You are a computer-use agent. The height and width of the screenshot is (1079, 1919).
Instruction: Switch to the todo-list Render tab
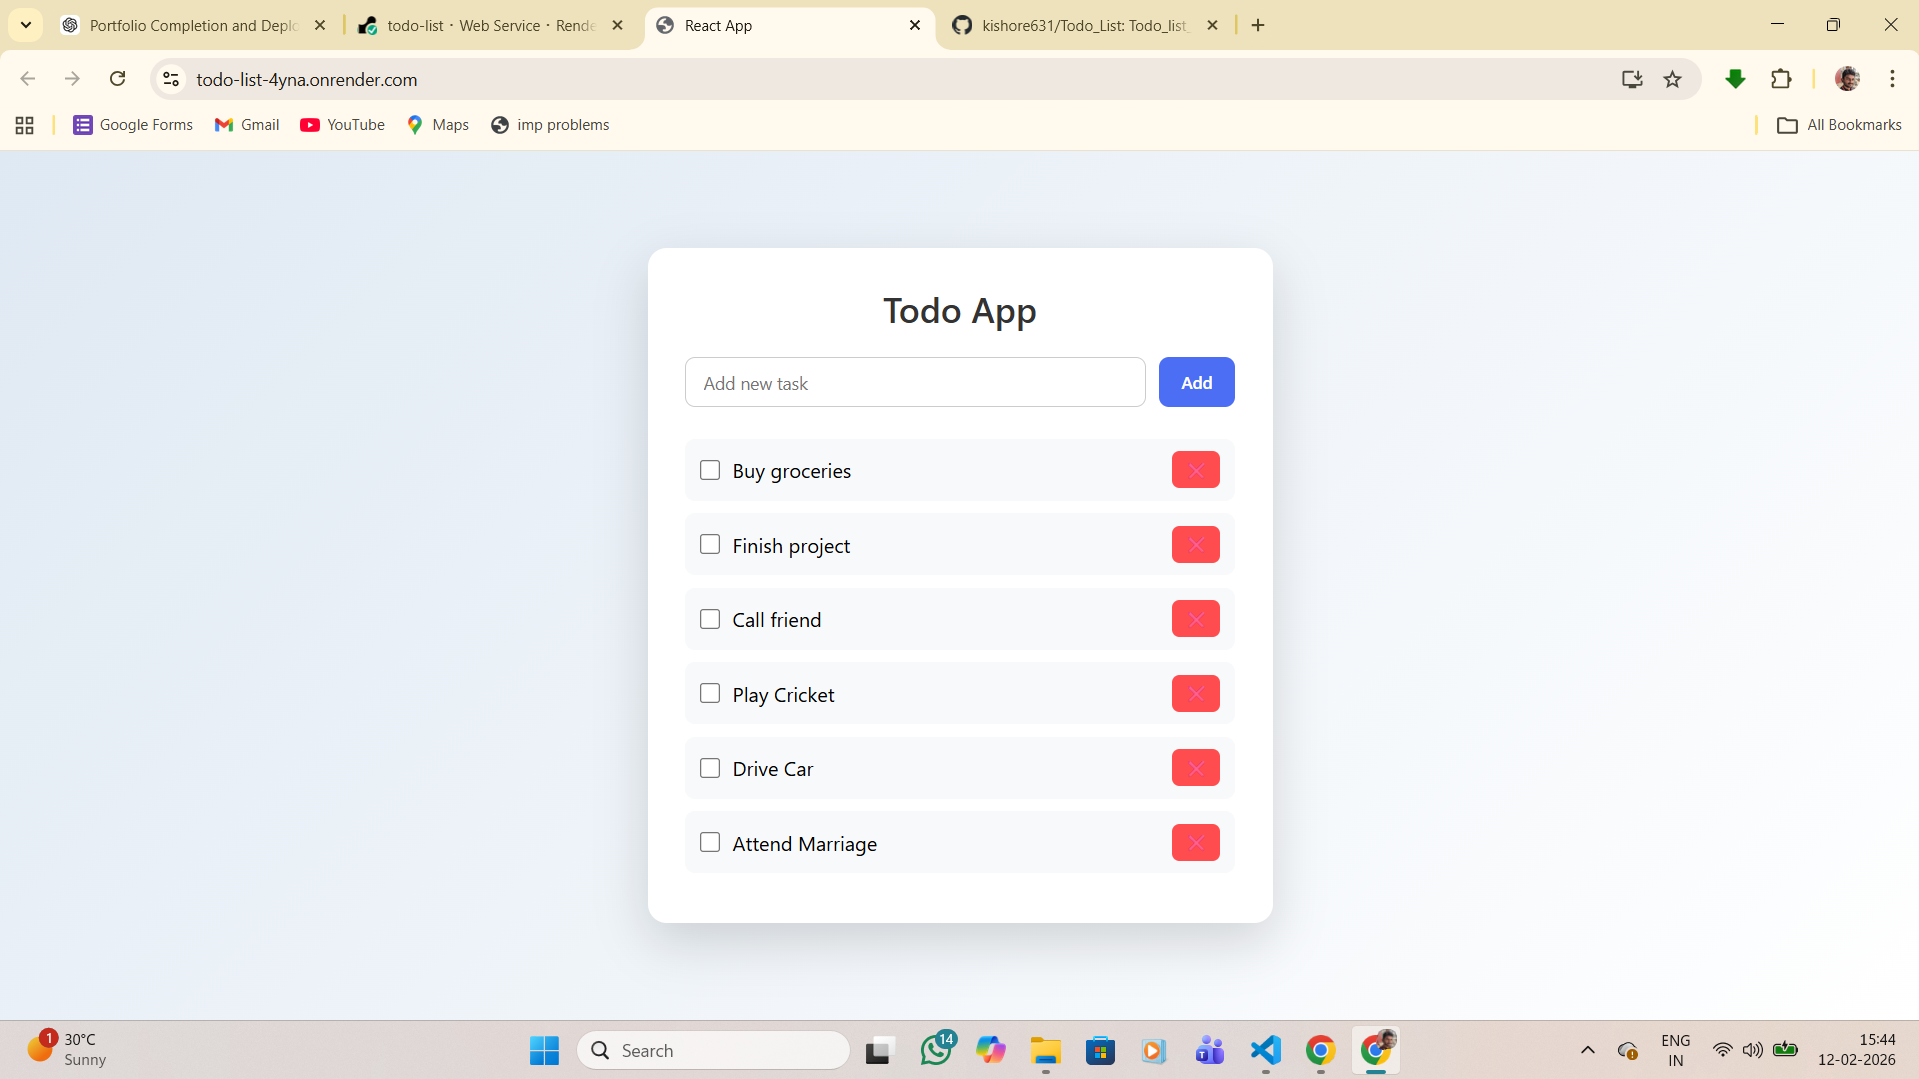tap(490, 25)
